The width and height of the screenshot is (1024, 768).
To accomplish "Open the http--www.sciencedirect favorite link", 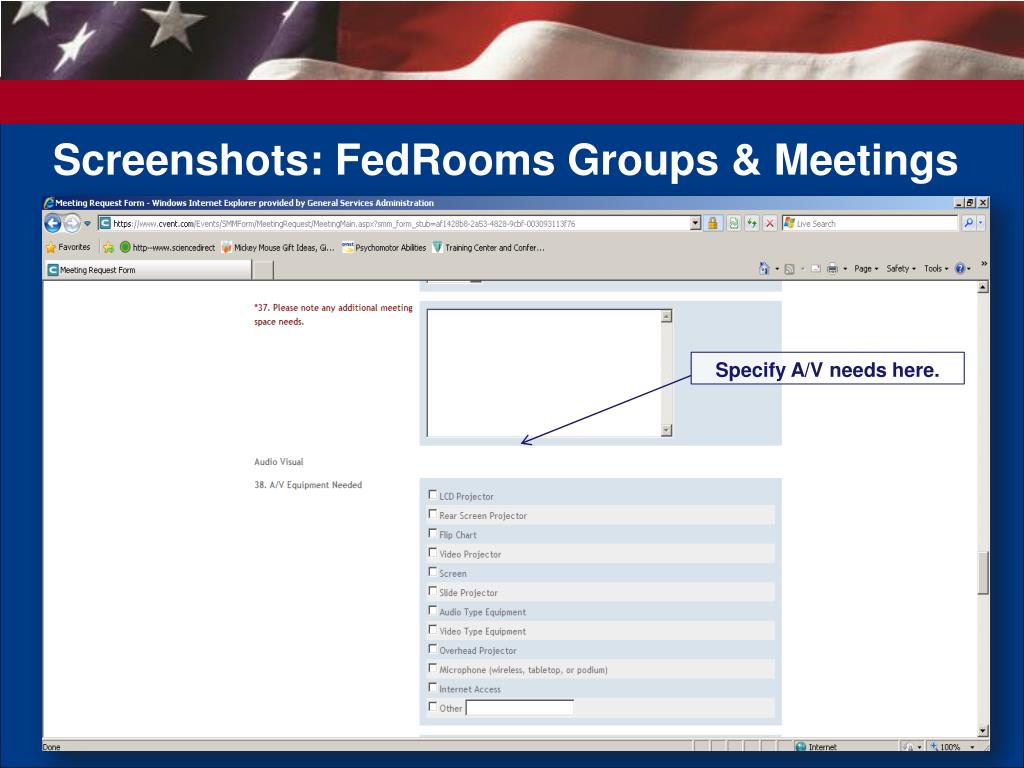I will [167, 248].
